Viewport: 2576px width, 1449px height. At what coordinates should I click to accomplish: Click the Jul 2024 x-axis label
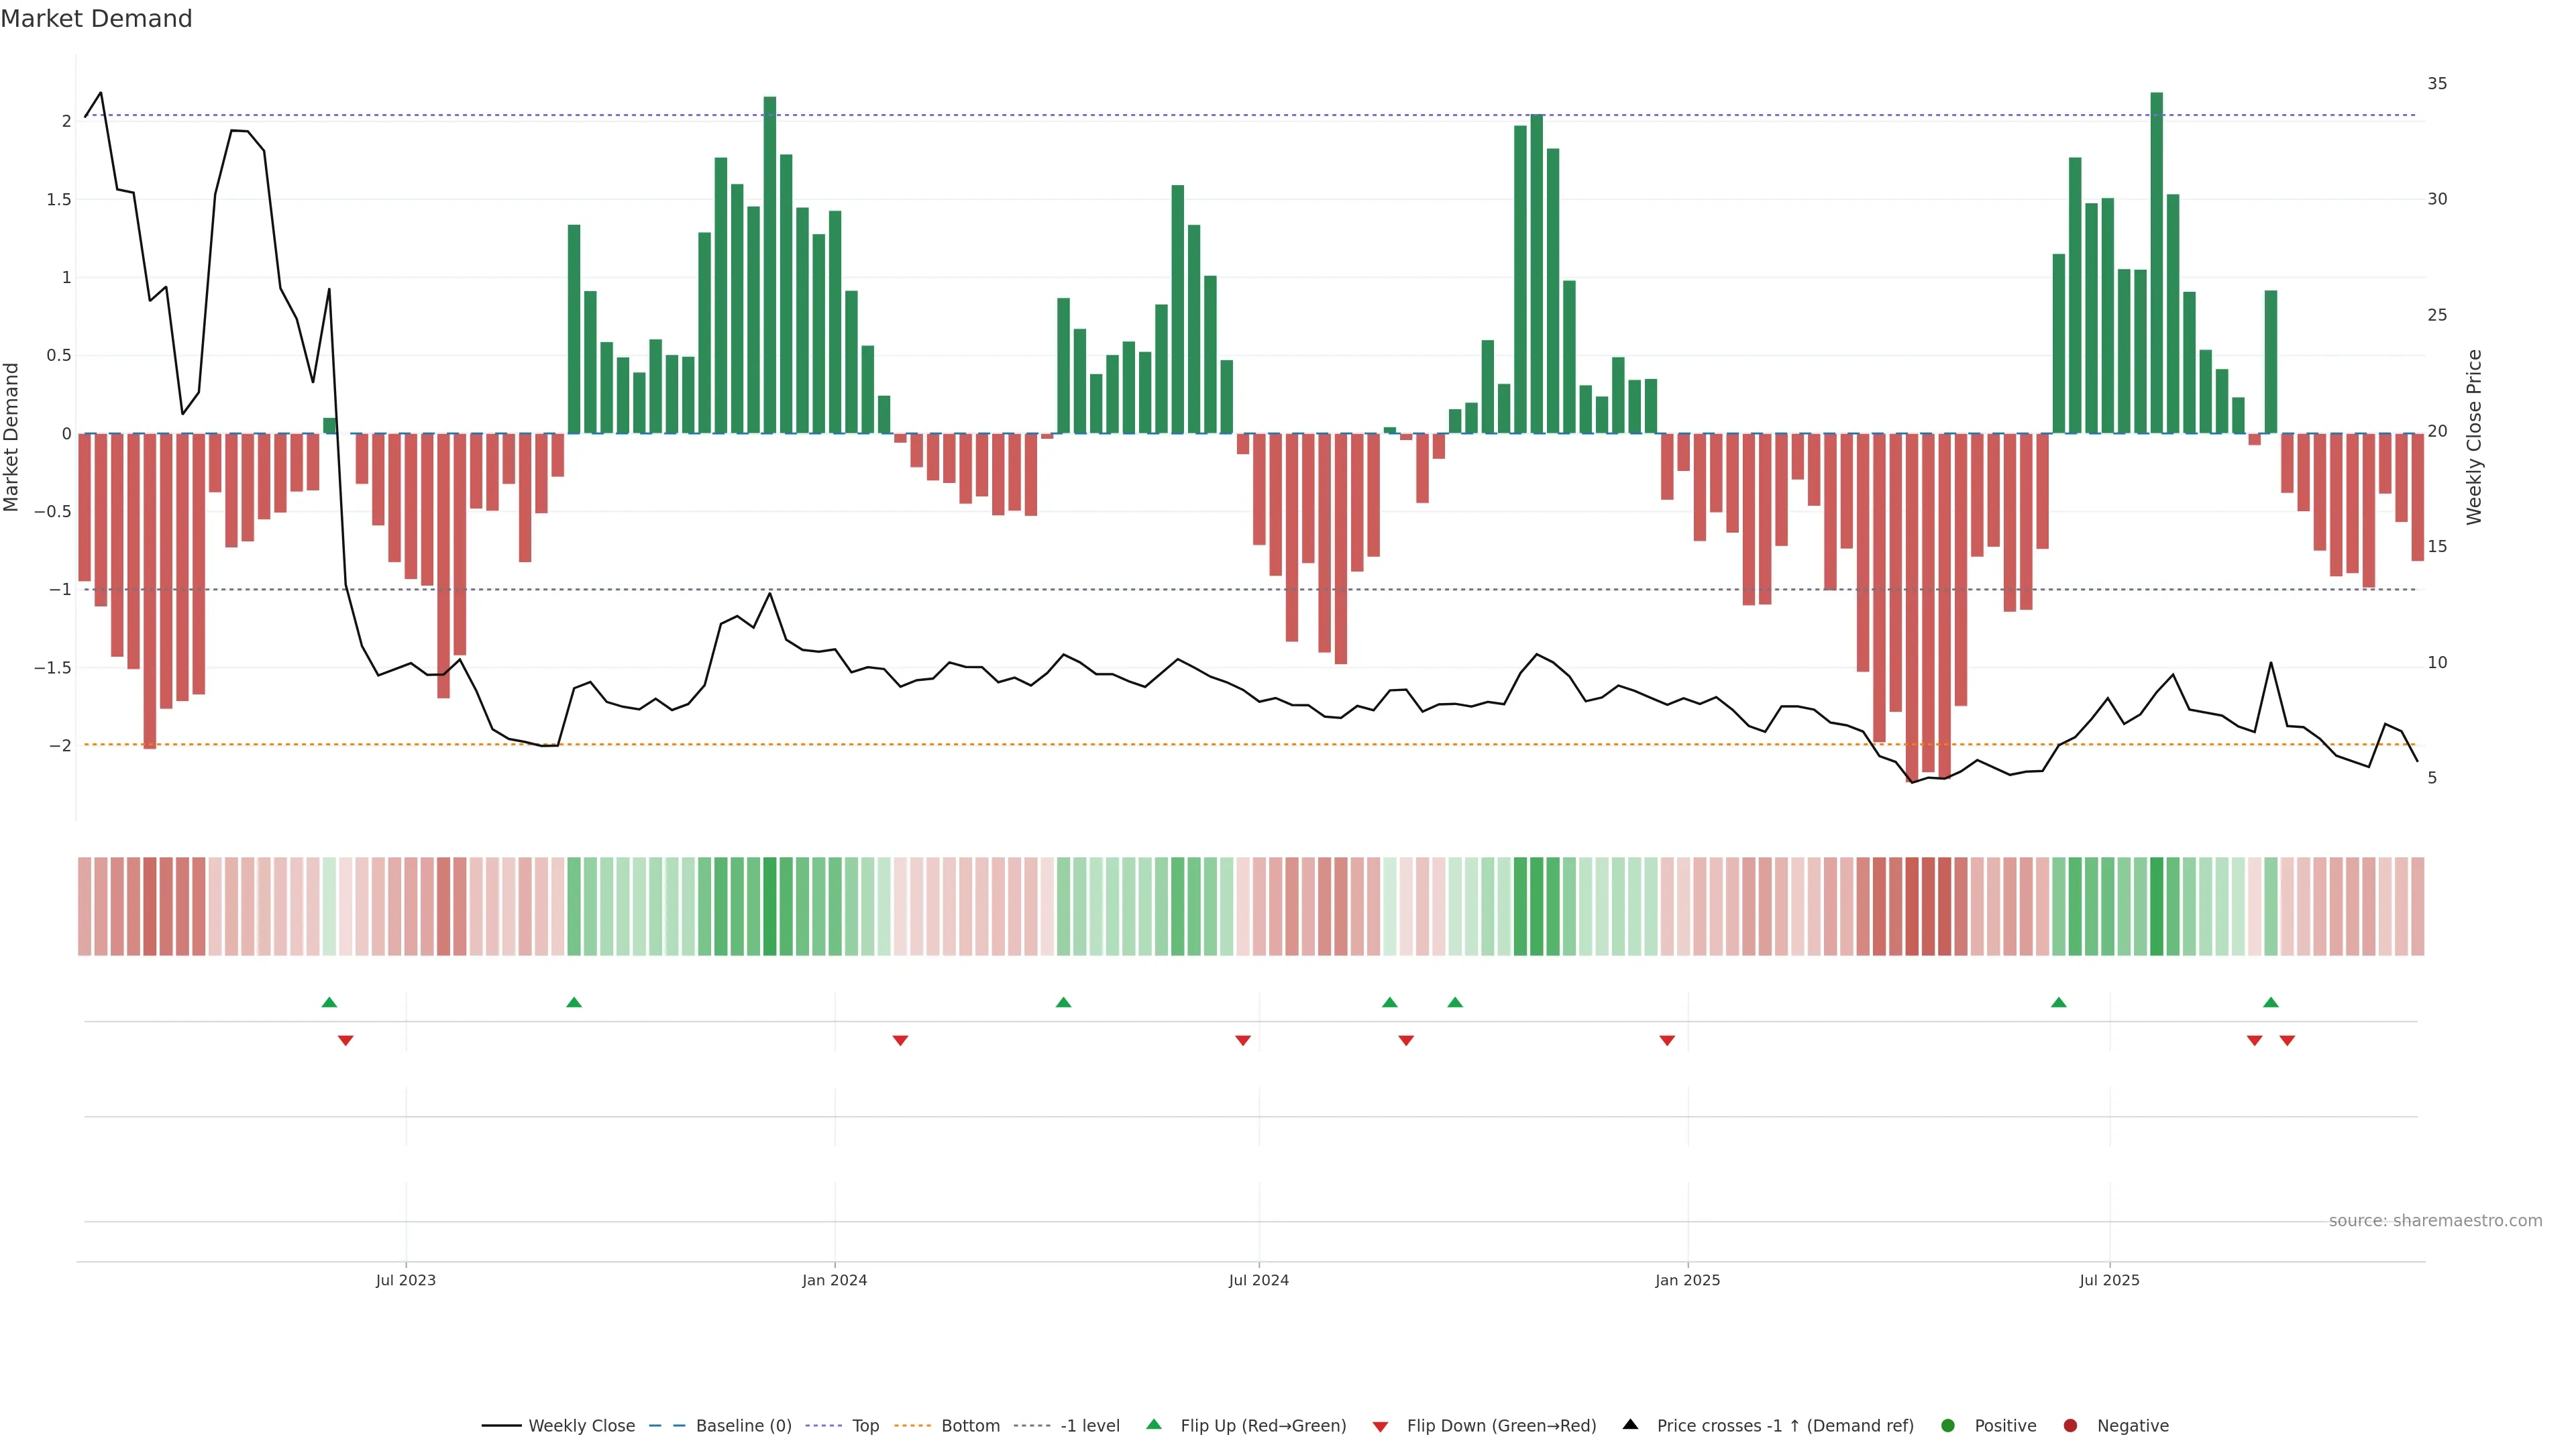click(1258, 1281)
